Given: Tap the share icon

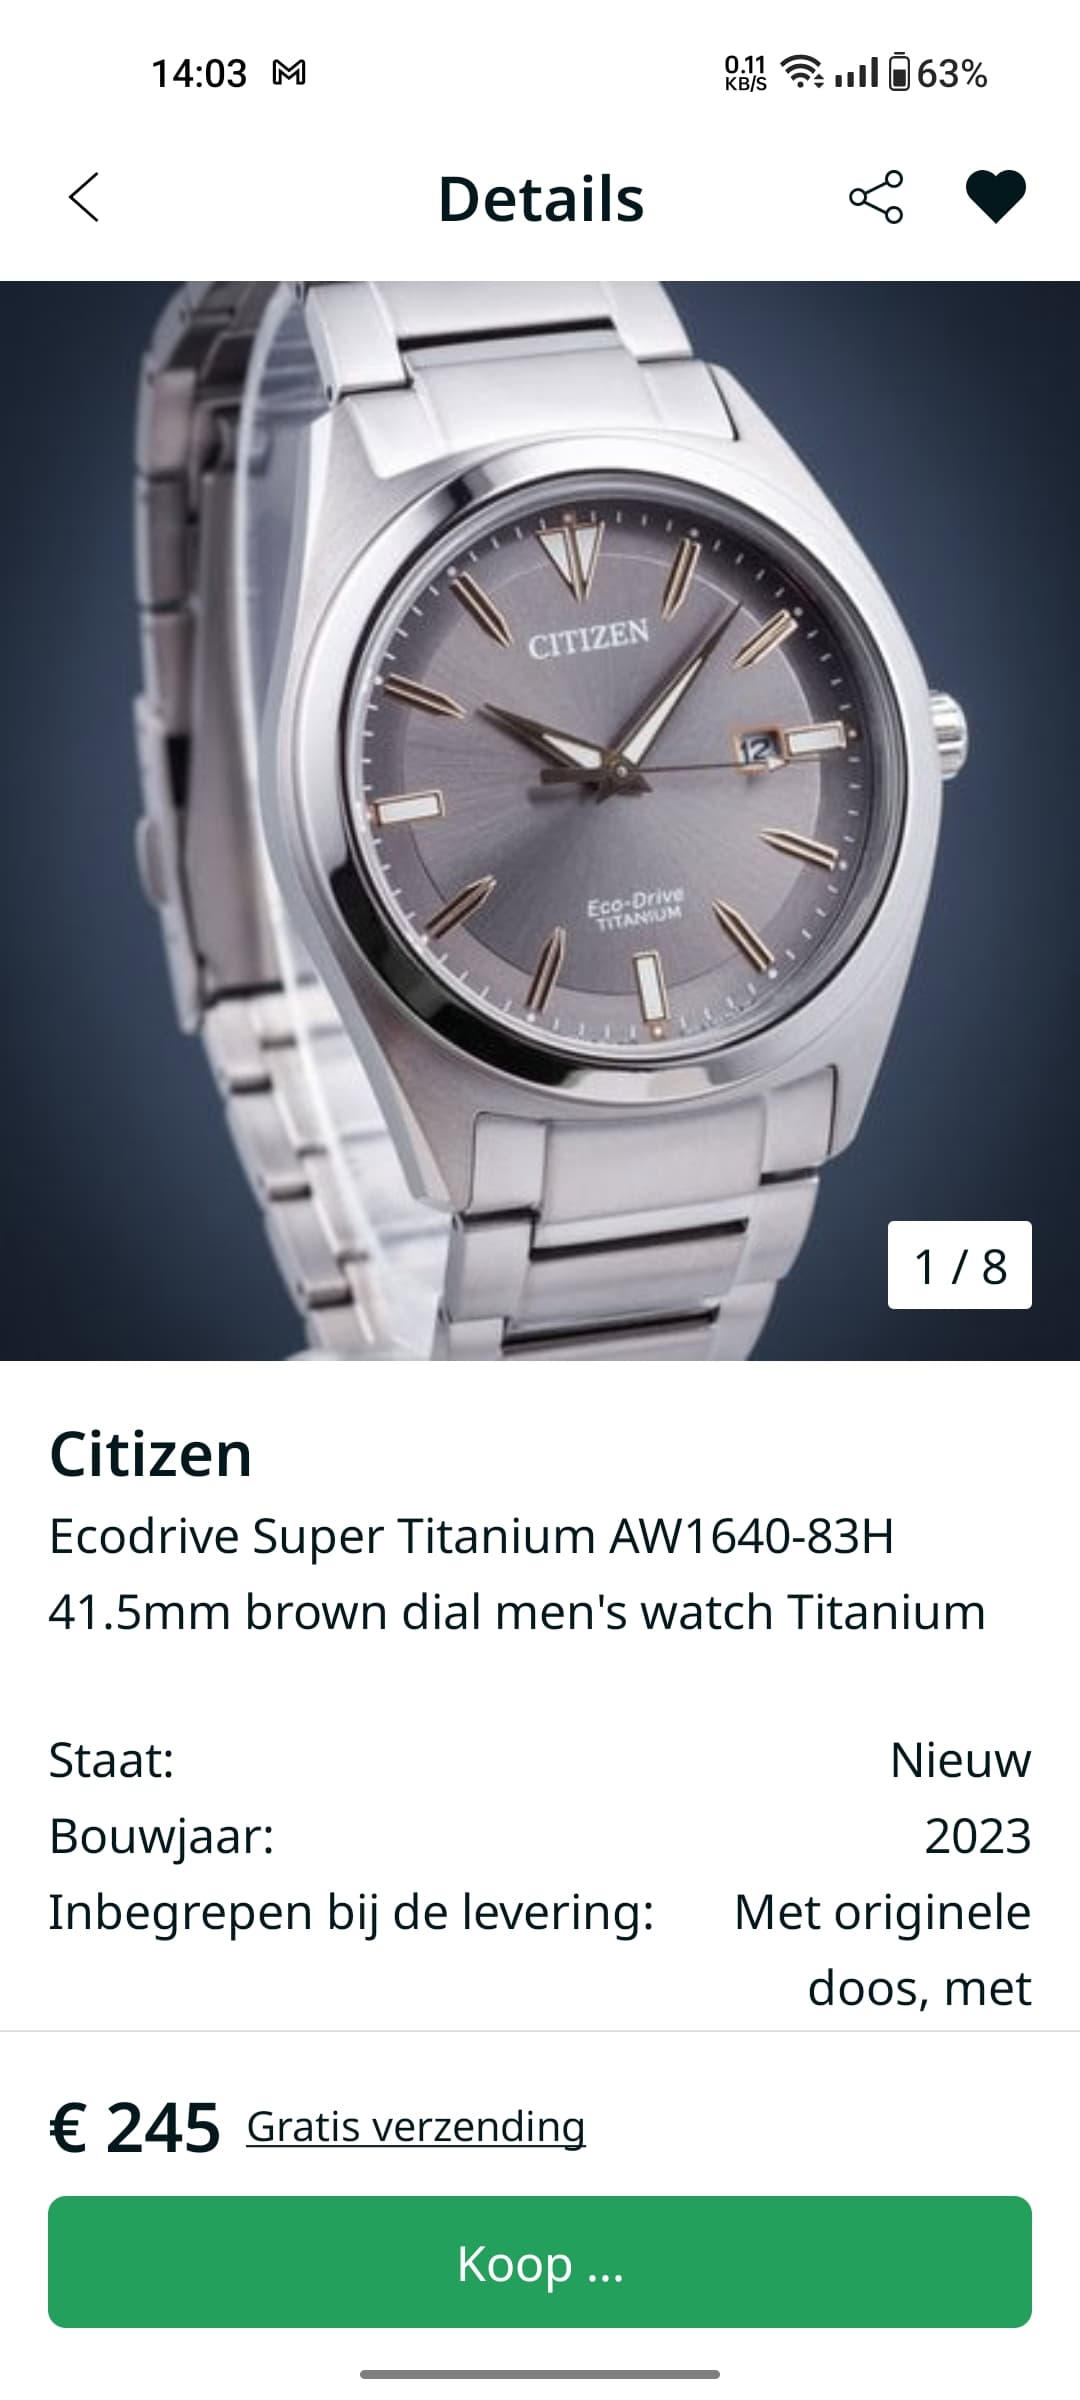Looking at the screenshot, I should (x=876, y=197).
